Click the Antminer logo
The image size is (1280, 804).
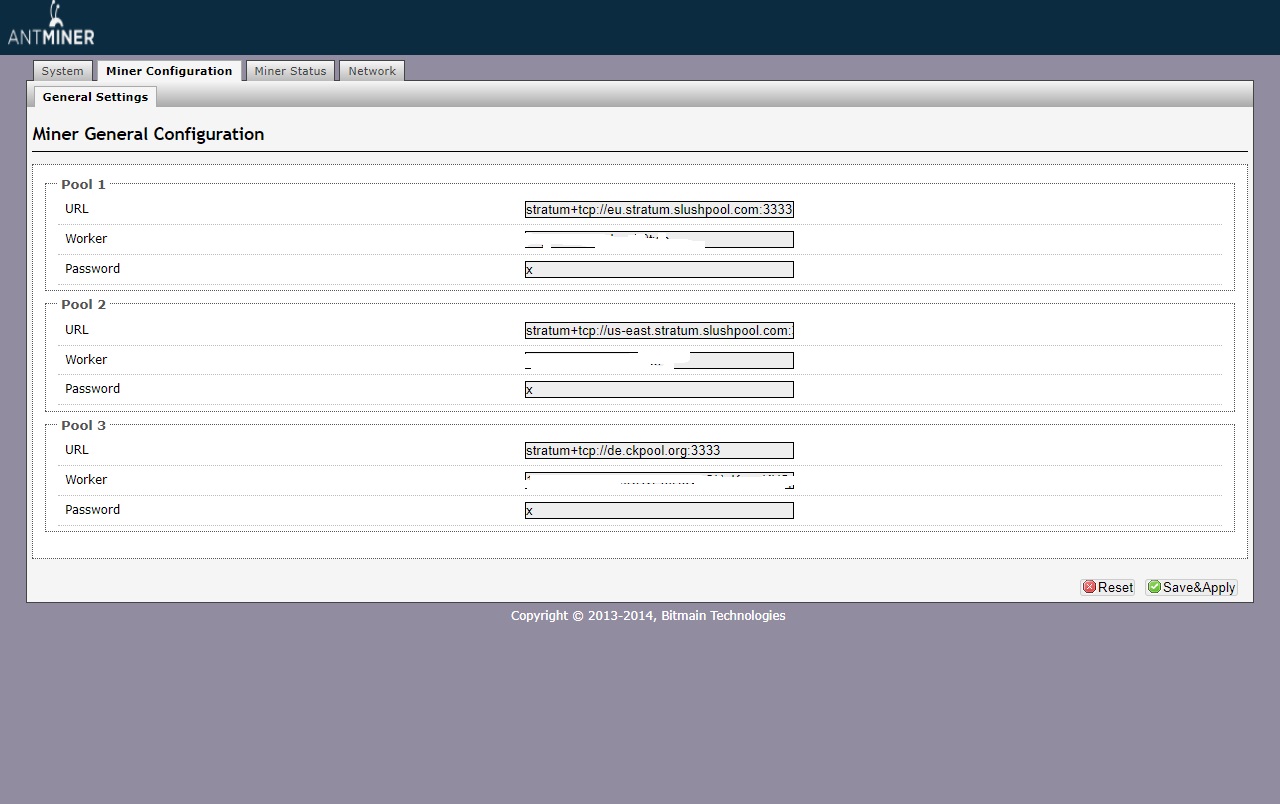coord(51,25)
